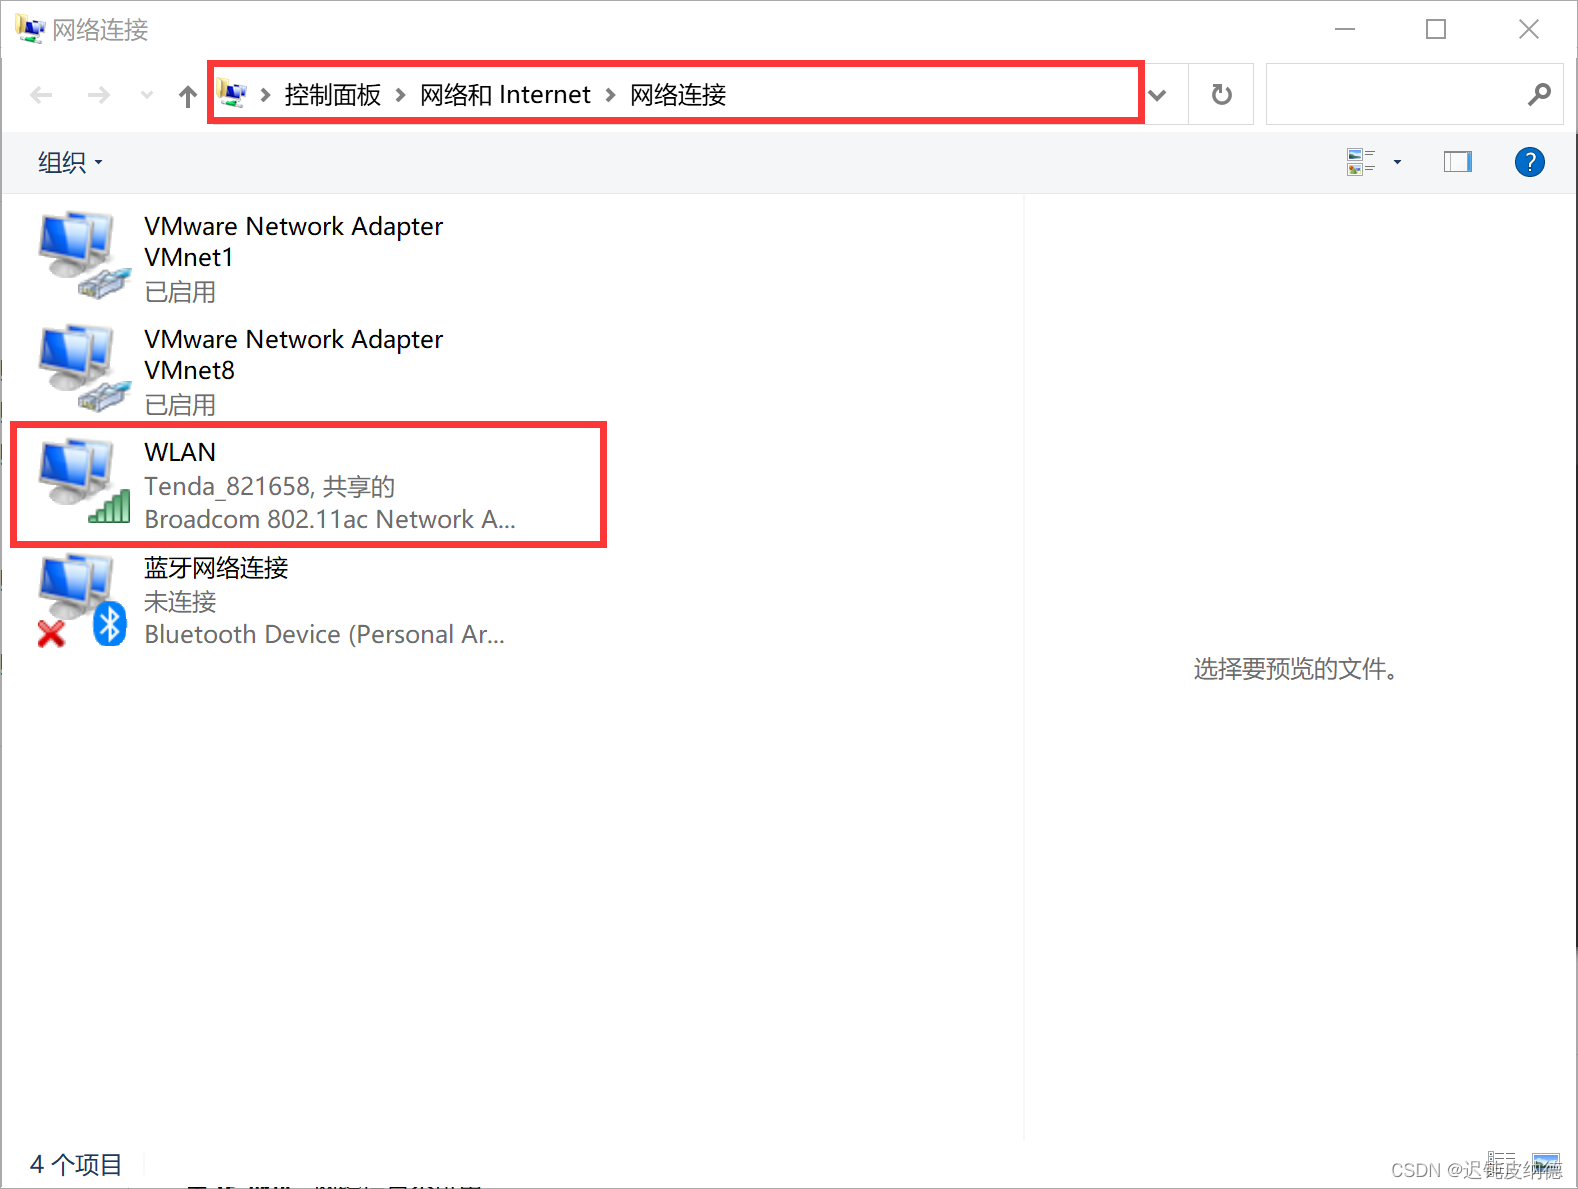
Task: Click the 网络连接 breadcrumb
Action: [x=678, y=95]
